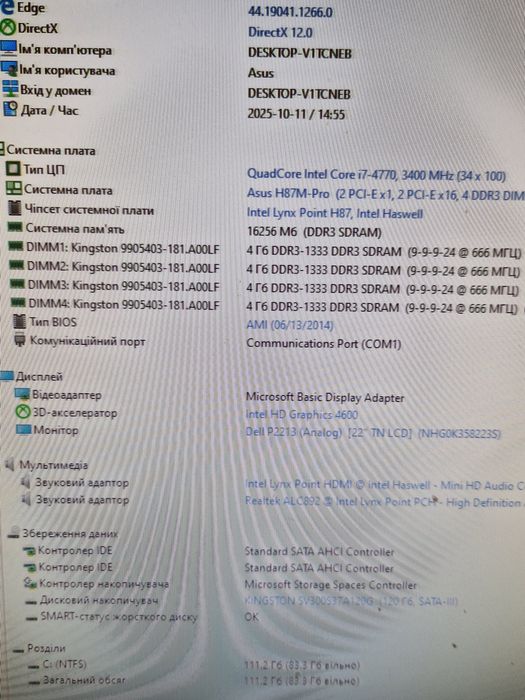Screen dimensions: 525x700
Task: Click the domain login icon beside Вхід у домен
Action: (10, 89)
